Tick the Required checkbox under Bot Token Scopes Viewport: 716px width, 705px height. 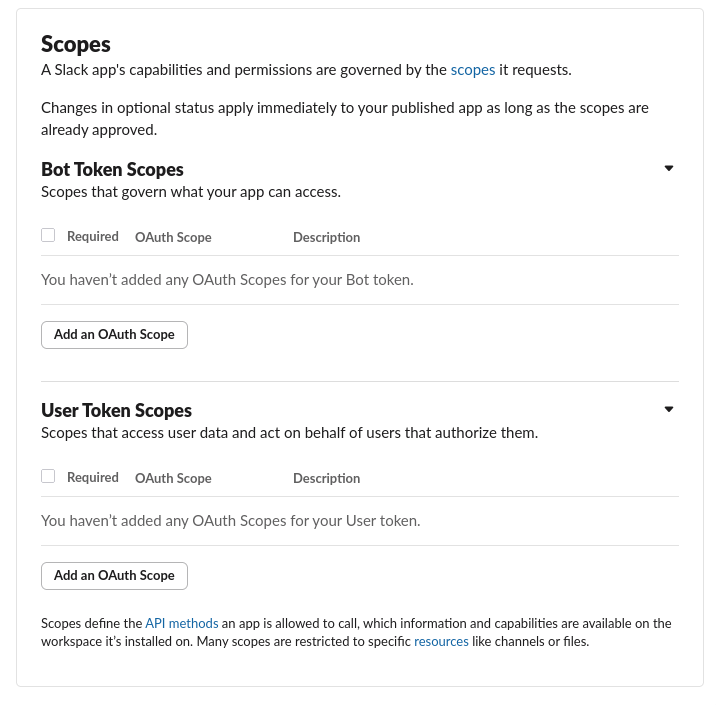tap(48, 235)
